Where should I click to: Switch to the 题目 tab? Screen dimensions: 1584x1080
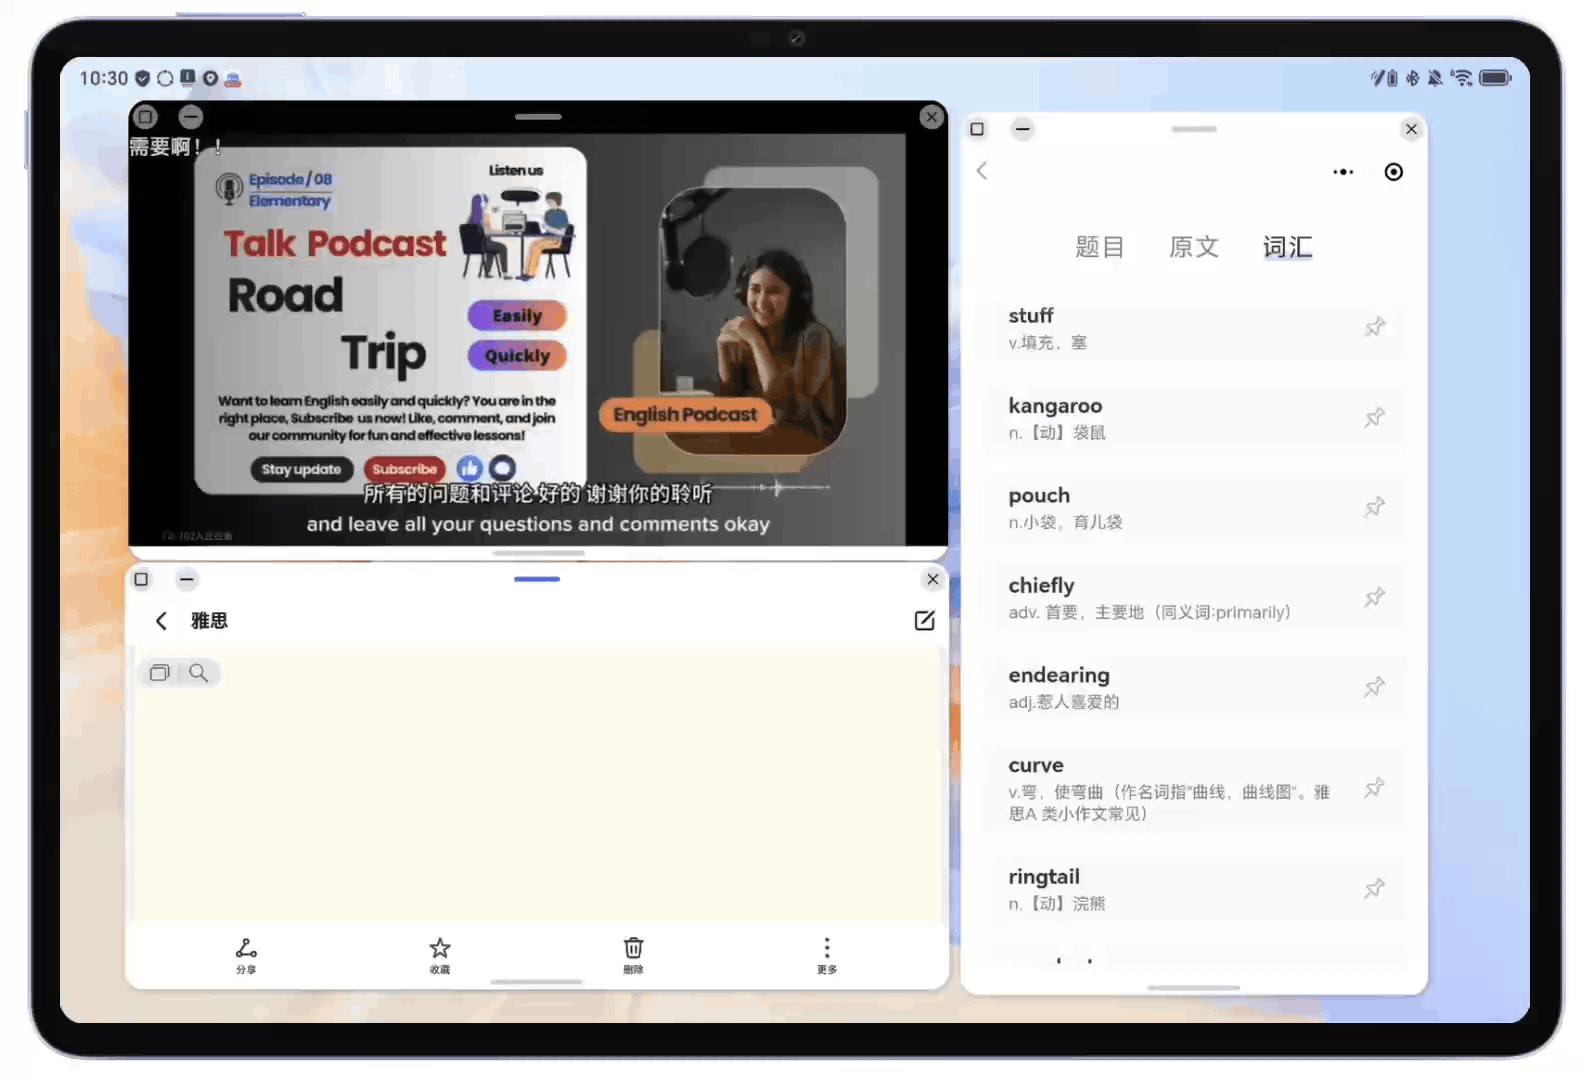1099,247
